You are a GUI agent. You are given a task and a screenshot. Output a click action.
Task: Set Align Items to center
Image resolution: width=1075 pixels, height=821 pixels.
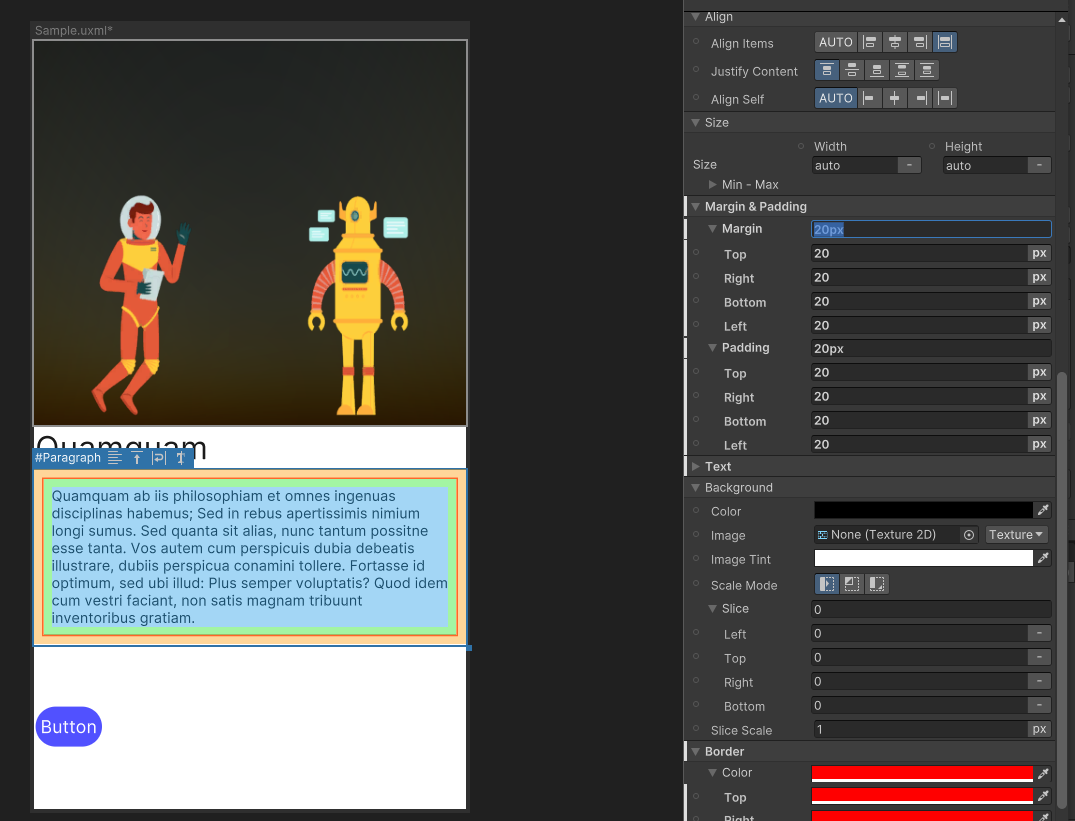point(895,42)
